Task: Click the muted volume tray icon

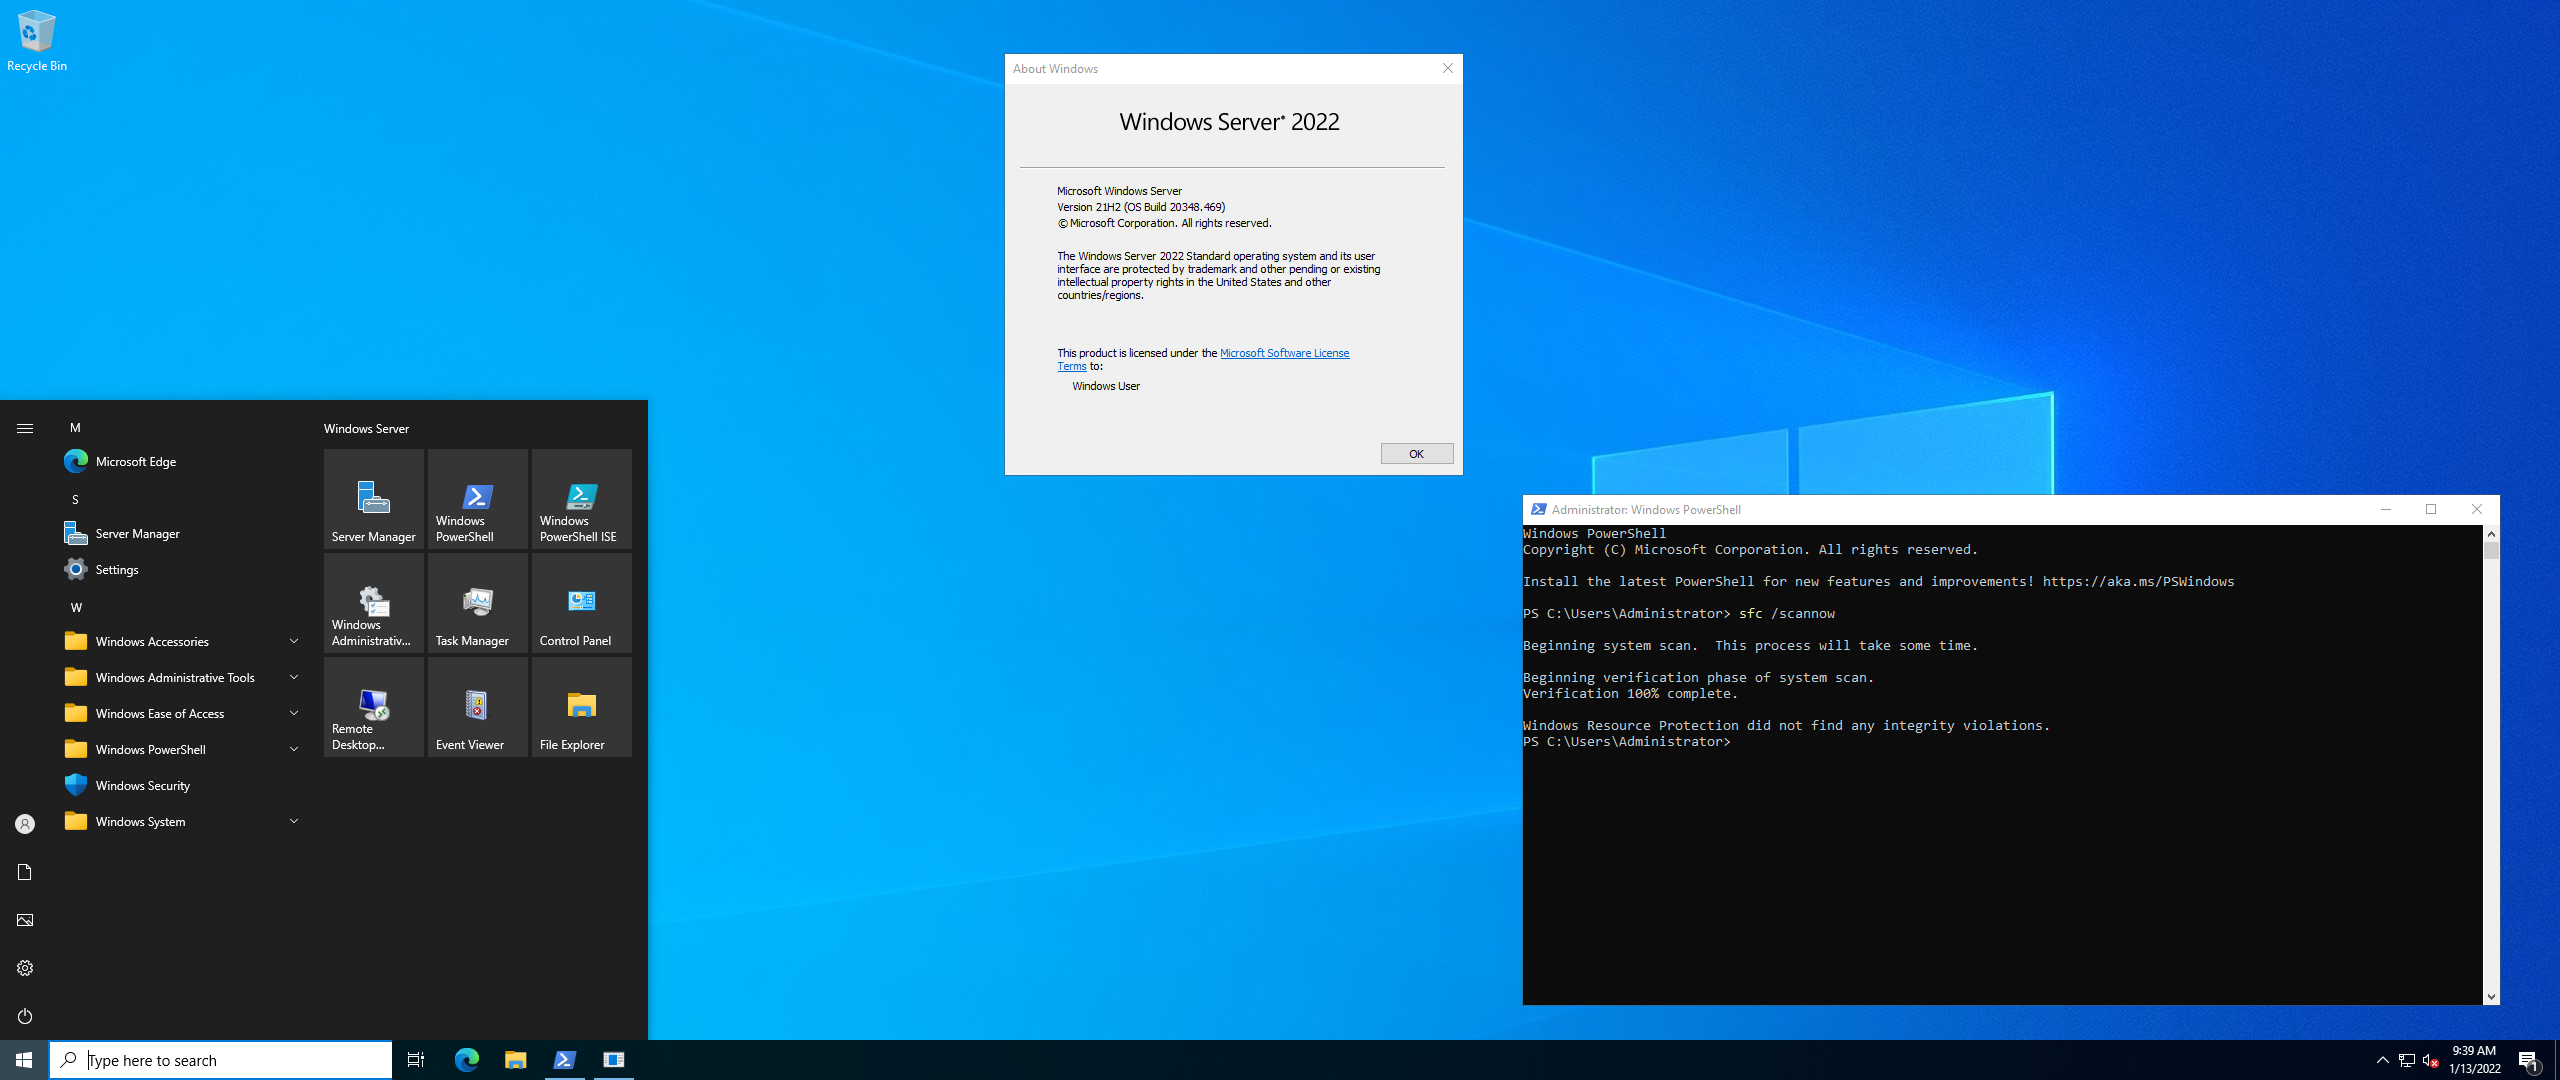Action: click(2431, 1060)
